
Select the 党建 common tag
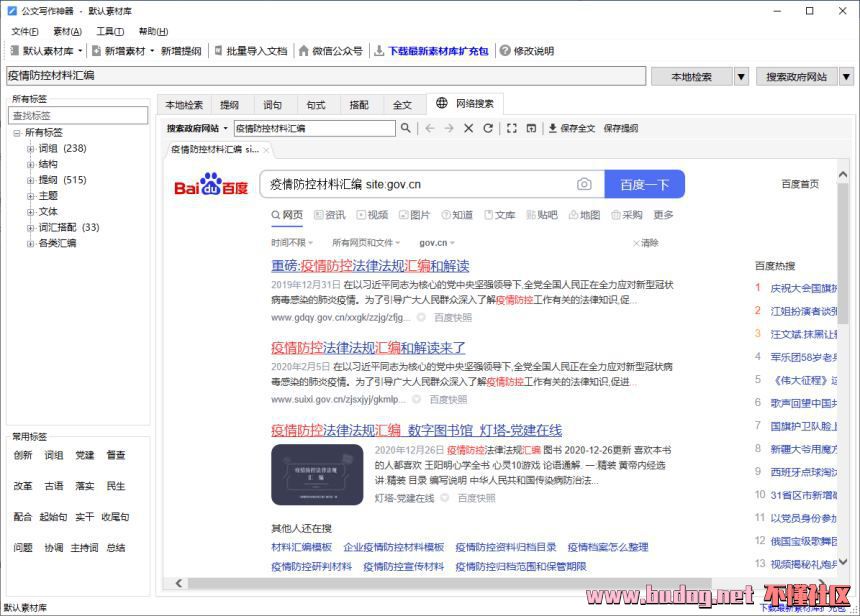tap(85, 455)
